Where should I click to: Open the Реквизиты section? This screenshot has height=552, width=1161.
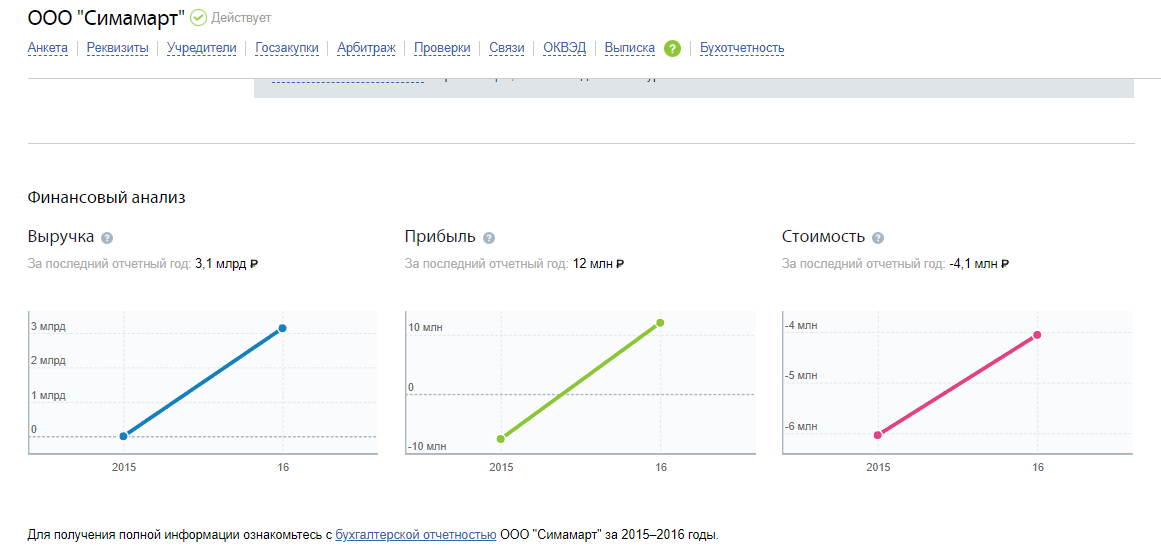pyautogui.click(x=117, y=48)
